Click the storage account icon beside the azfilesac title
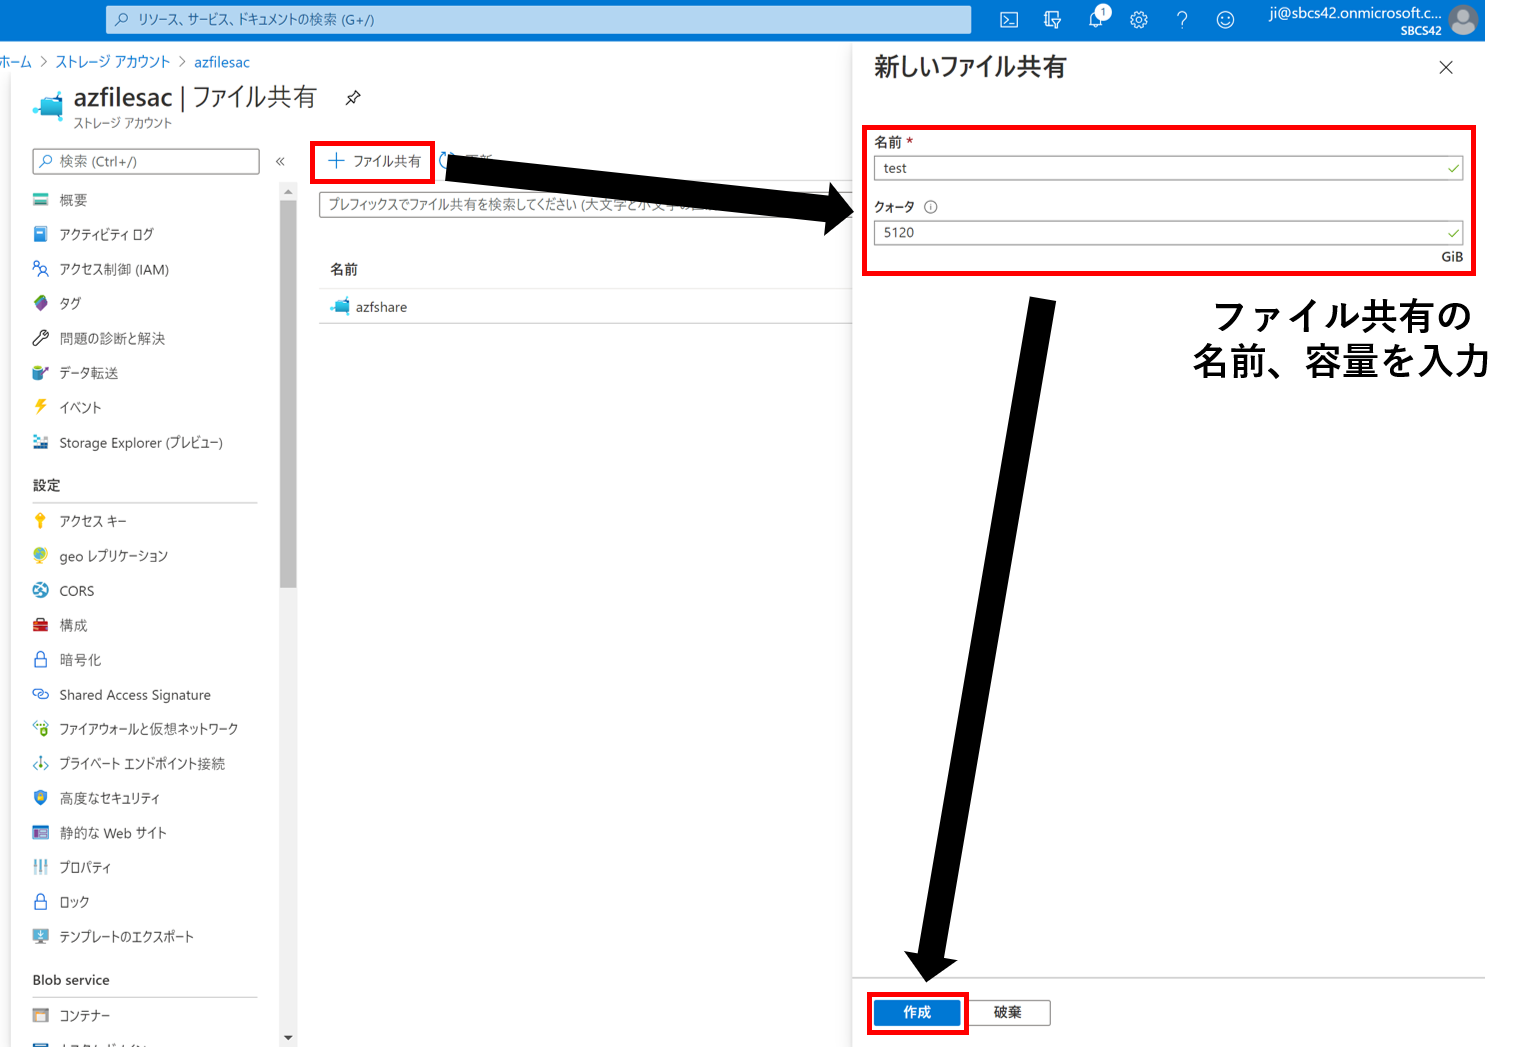Image resolution: width=1526 pixels, height=1047 pixels. [x=48, y=105]
